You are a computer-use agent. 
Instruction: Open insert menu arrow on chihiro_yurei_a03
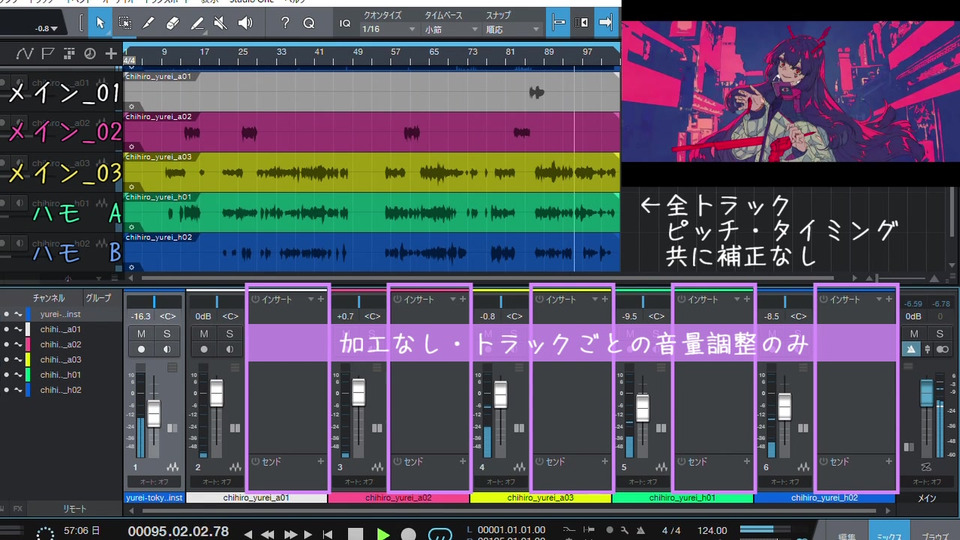coord(594,299)
